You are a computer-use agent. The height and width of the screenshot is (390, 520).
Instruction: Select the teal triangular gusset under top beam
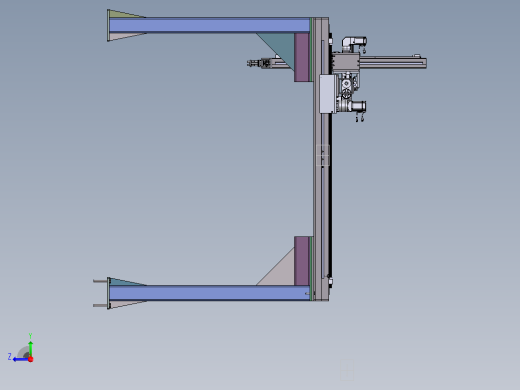pyautogui.click(x=281, y=47)
